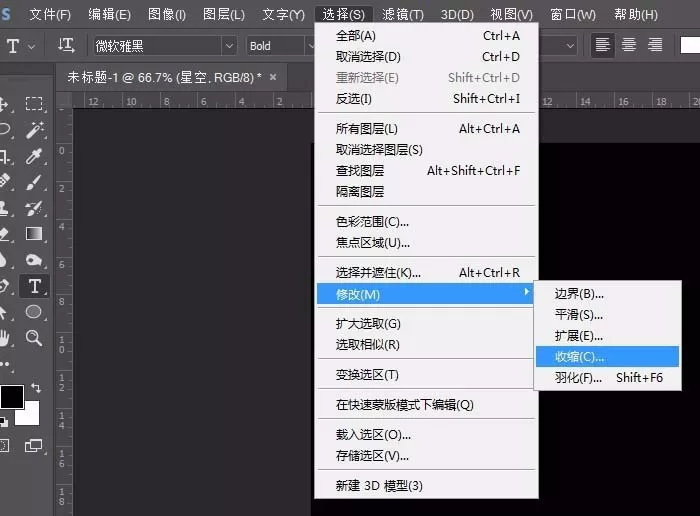The height and width of the screenshot is (516, 700).
Task: Open 载入选区(O)... dialog
Action: pyautogui.click(x=426, y=435)
